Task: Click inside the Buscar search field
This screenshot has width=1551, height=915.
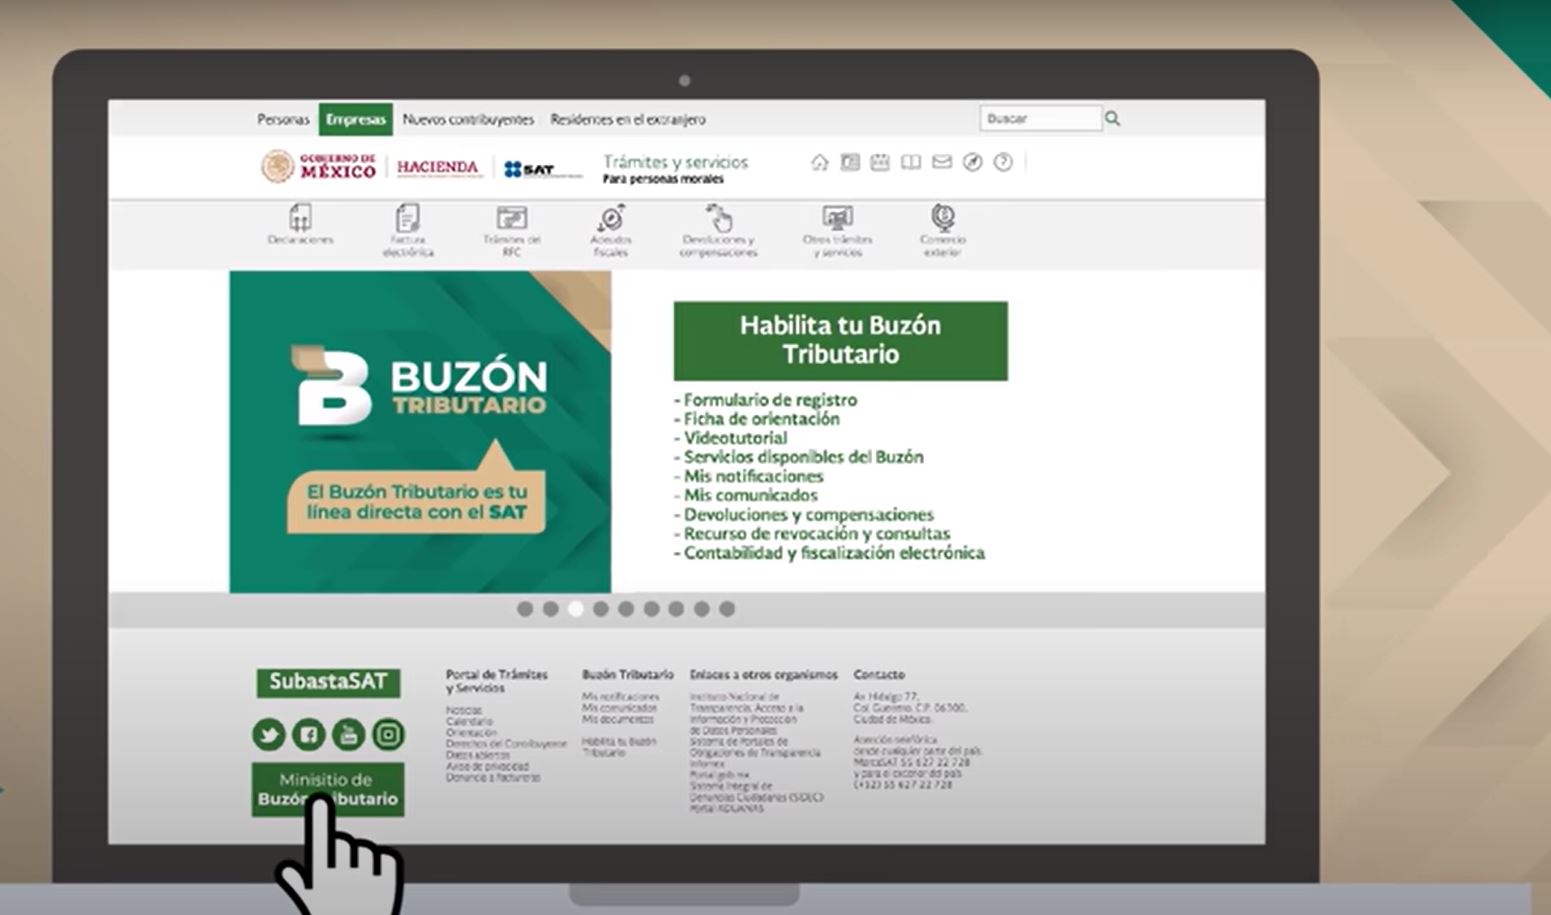Action: (x=1040, y=118)
